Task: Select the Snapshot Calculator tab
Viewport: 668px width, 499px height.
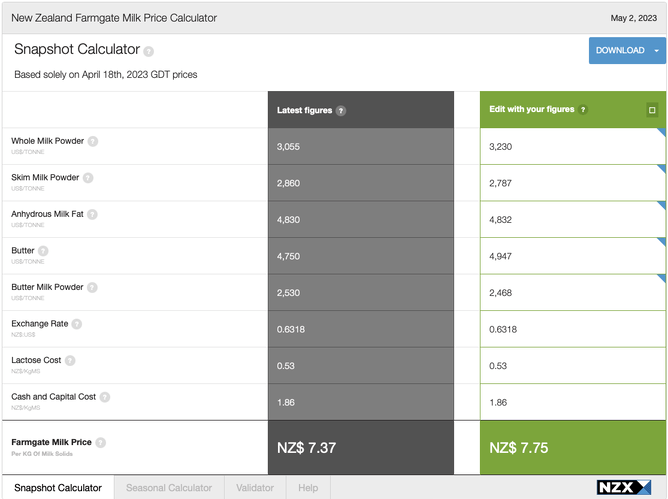Action: (57, 488)
